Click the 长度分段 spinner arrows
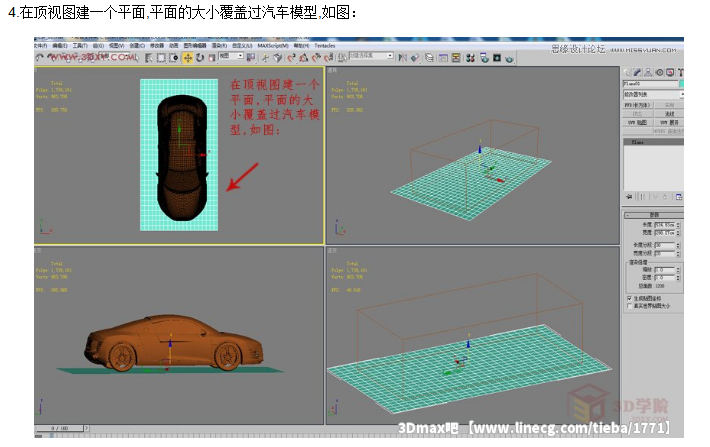This screenshot has height=447, width=710. point(678,245)
